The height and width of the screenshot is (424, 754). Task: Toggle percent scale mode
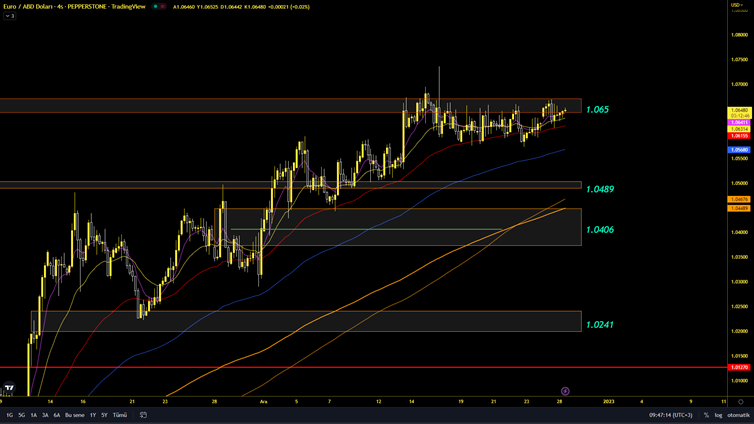click(x=706, y=415)
